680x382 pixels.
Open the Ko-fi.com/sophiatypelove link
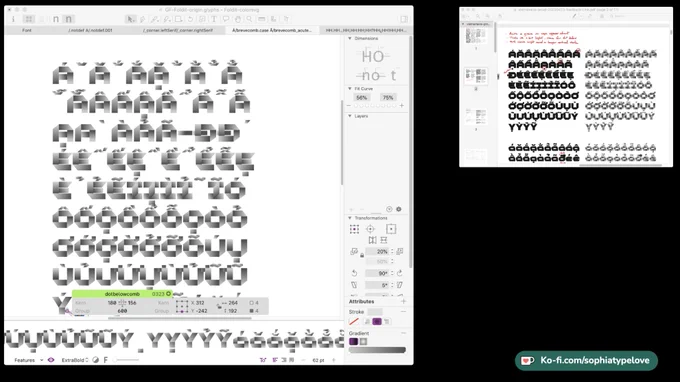click(x=586, y=361)
